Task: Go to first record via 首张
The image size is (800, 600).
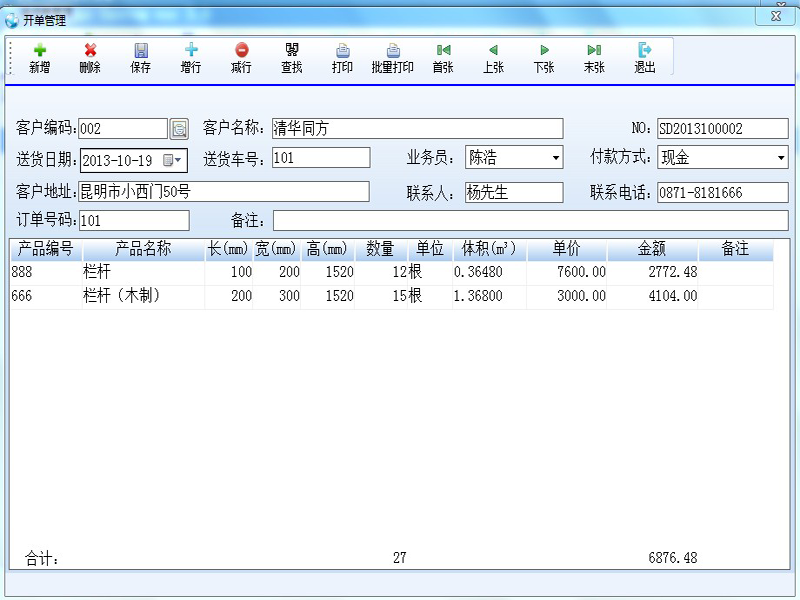Action: (x=443, y=50)
